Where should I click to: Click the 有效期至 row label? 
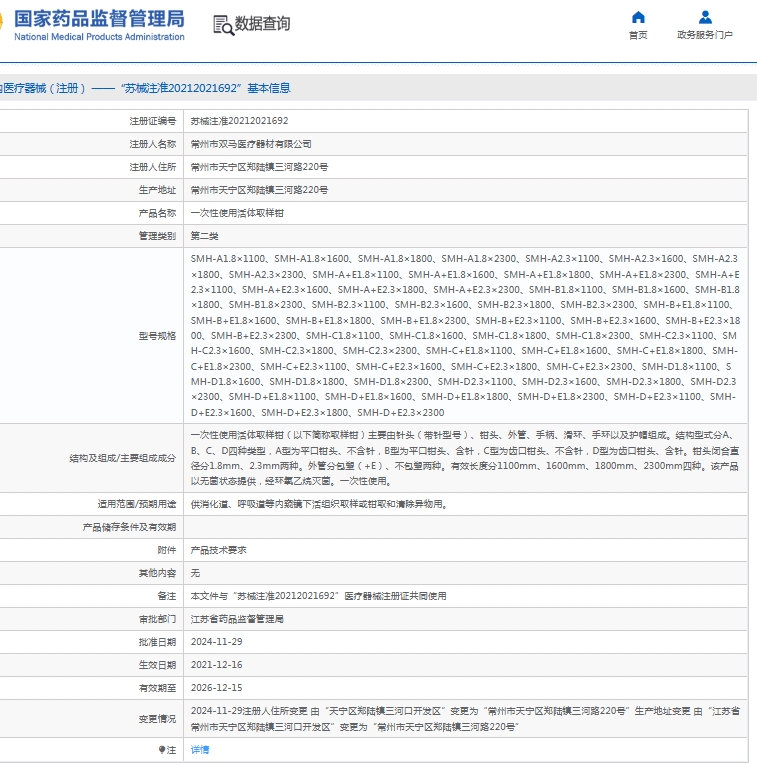tap(157, 688)
